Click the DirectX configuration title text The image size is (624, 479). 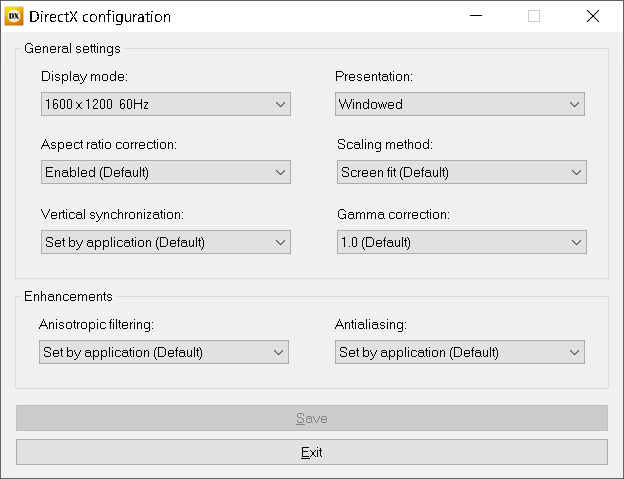[x=100, y=17]
